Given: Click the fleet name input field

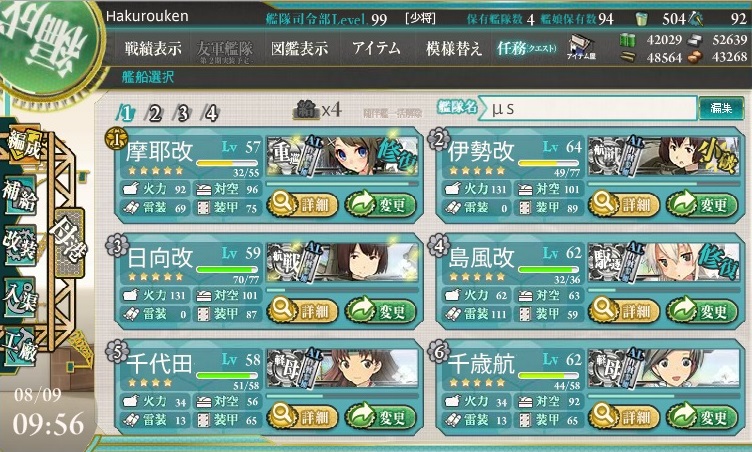Looking at the screenshot, I should point(588,108).
